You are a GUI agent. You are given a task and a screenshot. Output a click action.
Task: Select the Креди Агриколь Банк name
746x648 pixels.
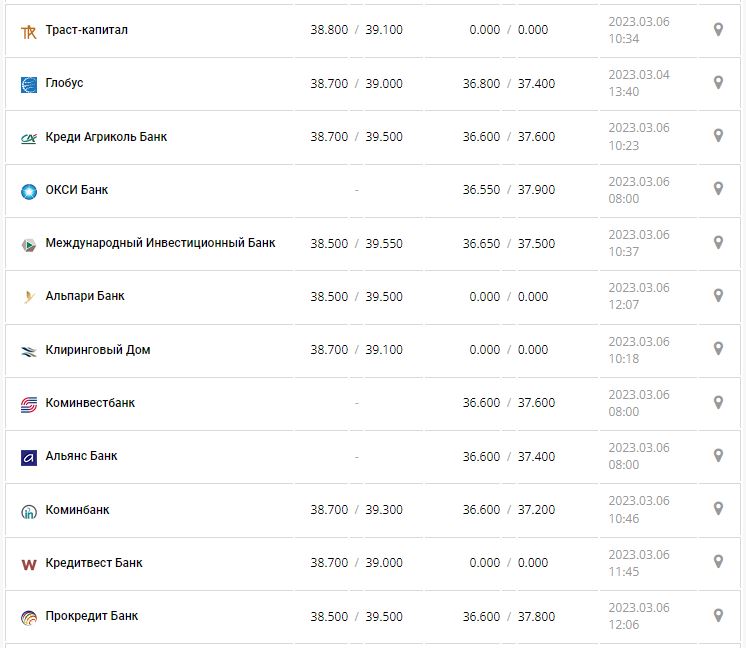(x=106, y=136)
